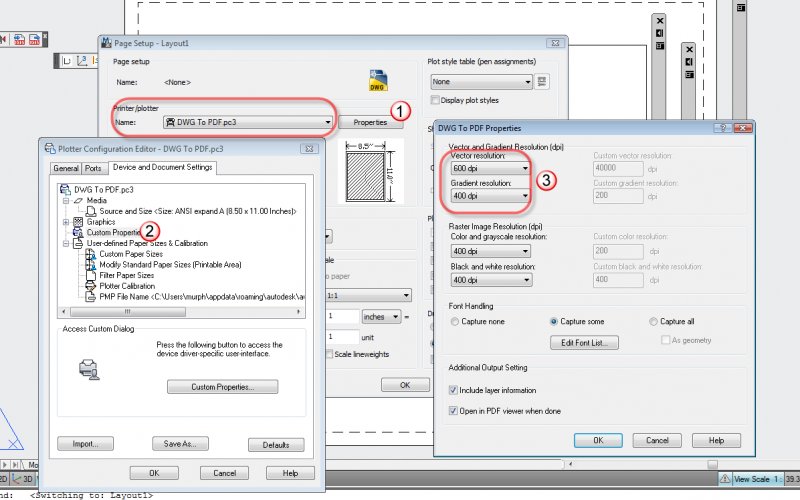This screenshot has height=500, width=800.
Task: Toggle Display plot styles checkbox
Action: click(x=435, y=100)
